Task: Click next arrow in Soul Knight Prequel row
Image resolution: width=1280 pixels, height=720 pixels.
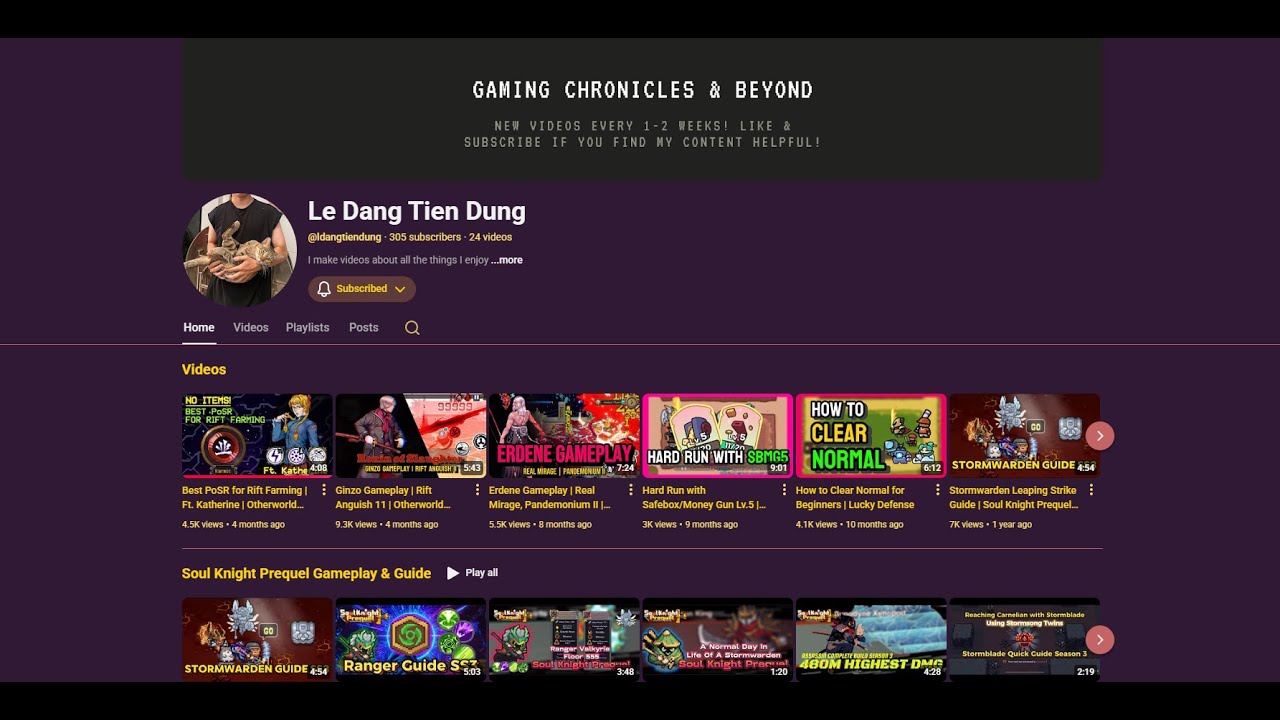Action: click(1099, 639)
